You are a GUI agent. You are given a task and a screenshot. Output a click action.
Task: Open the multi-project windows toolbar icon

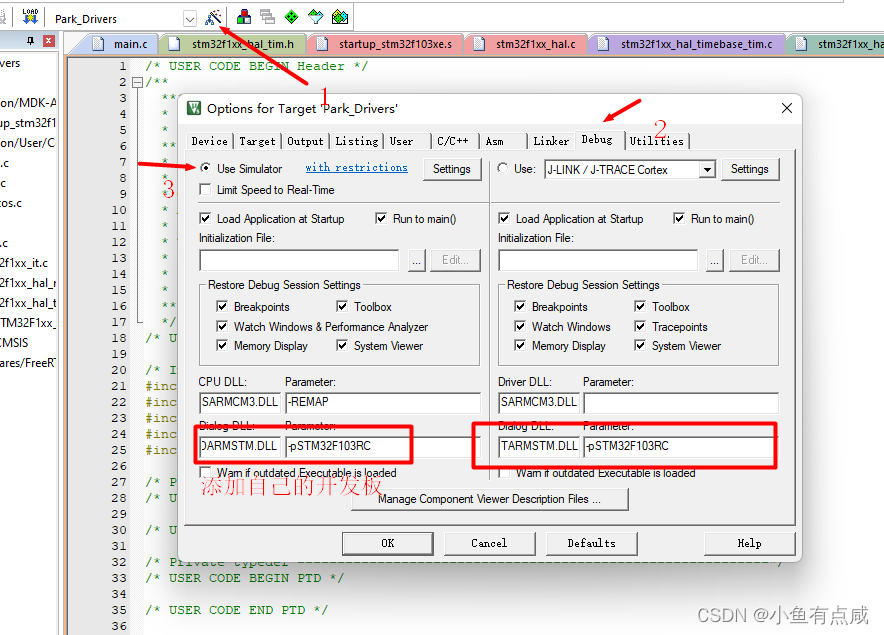point(267,17)
